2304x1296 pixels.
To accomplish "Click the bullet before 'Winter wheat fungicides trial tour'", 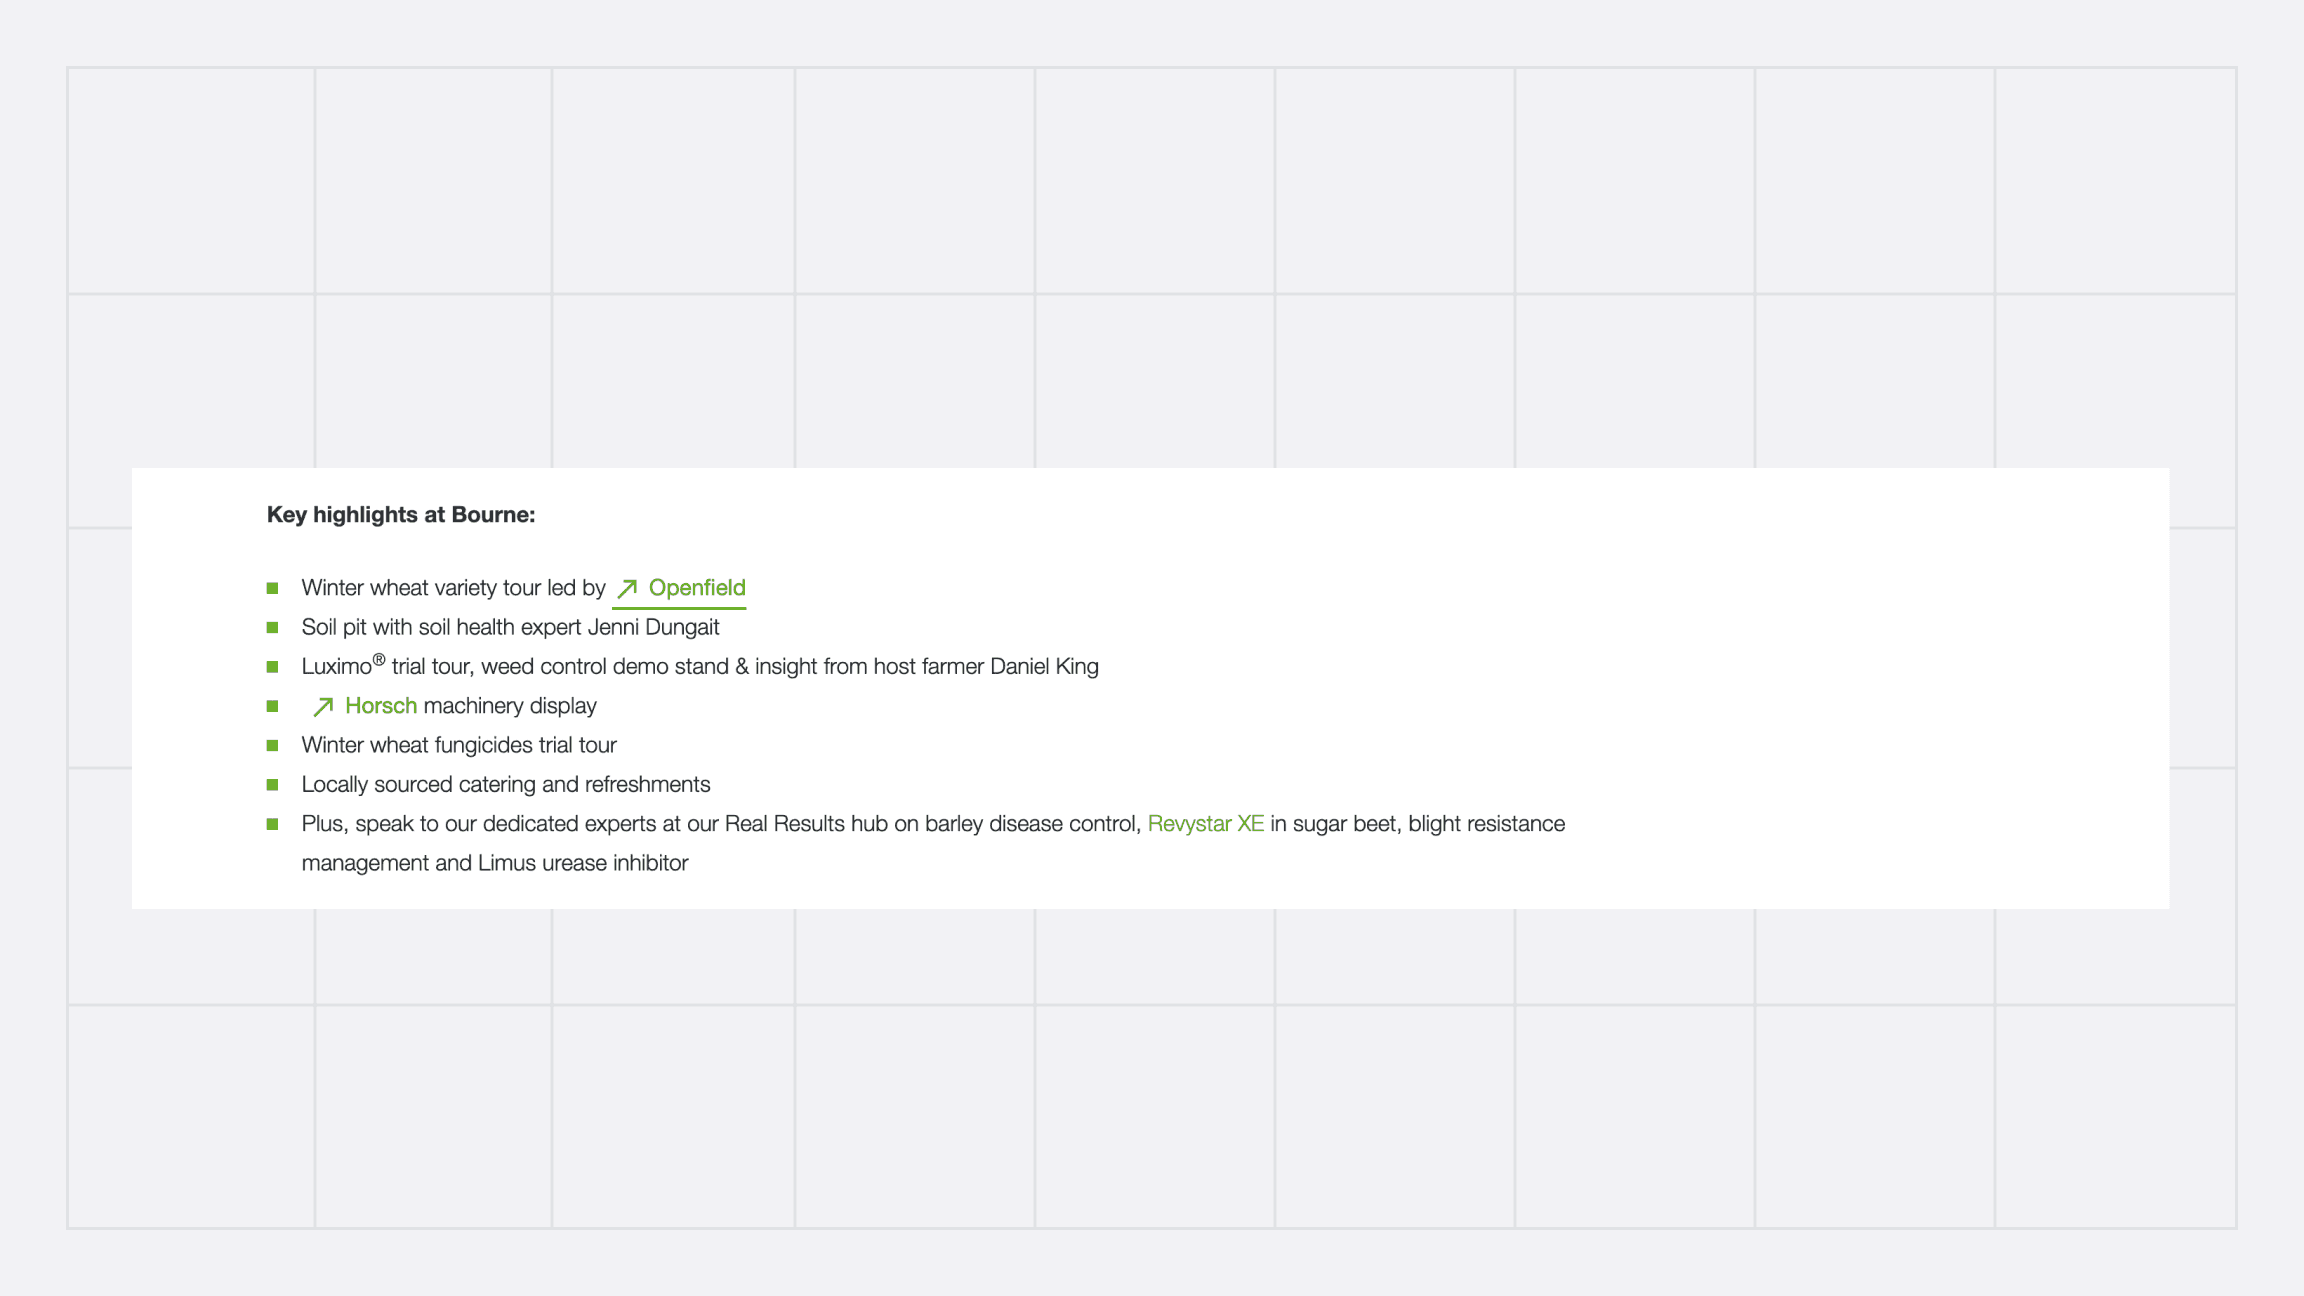I will pyautogui.click(x=272, y=746).
